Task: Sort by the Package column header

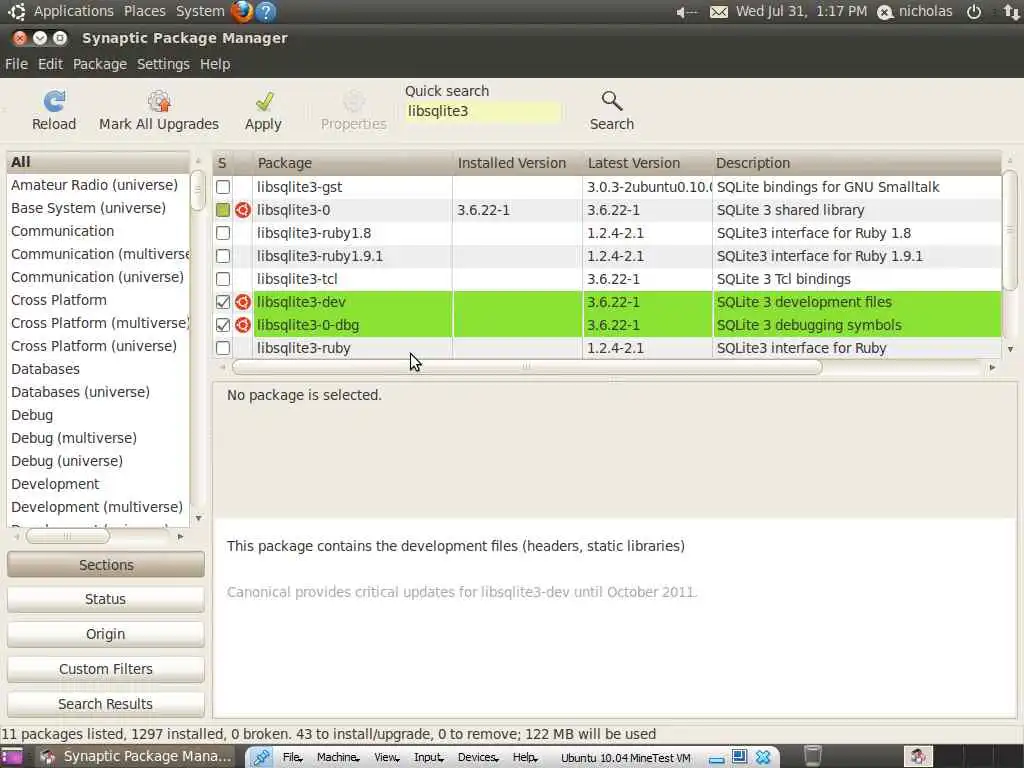Action: click(353, 163)
